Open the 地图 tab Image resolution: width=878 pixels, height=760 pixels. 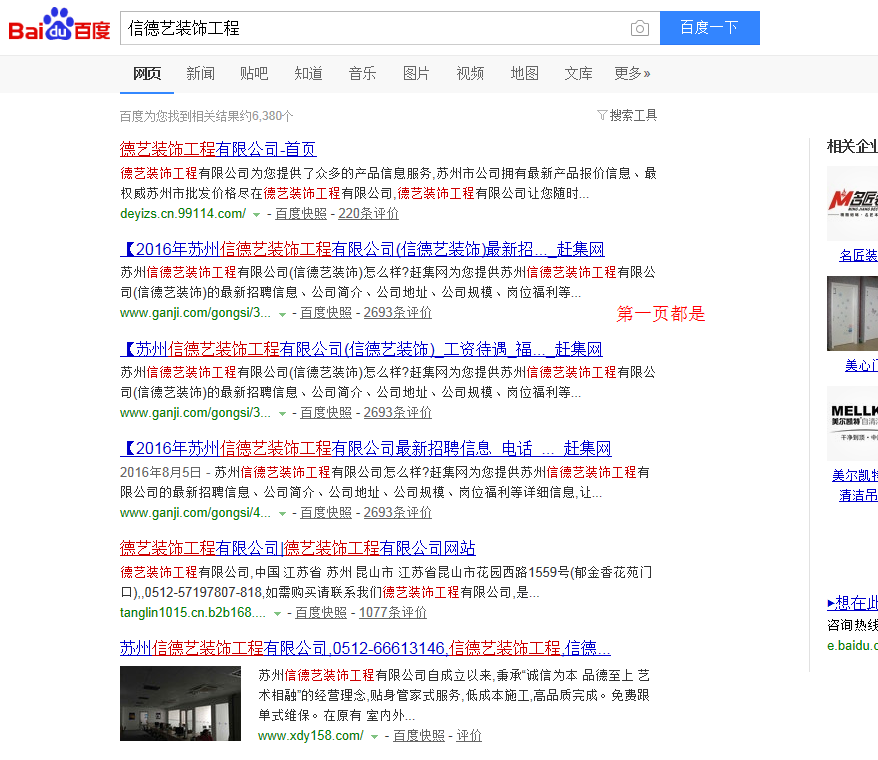pos(525,73)
